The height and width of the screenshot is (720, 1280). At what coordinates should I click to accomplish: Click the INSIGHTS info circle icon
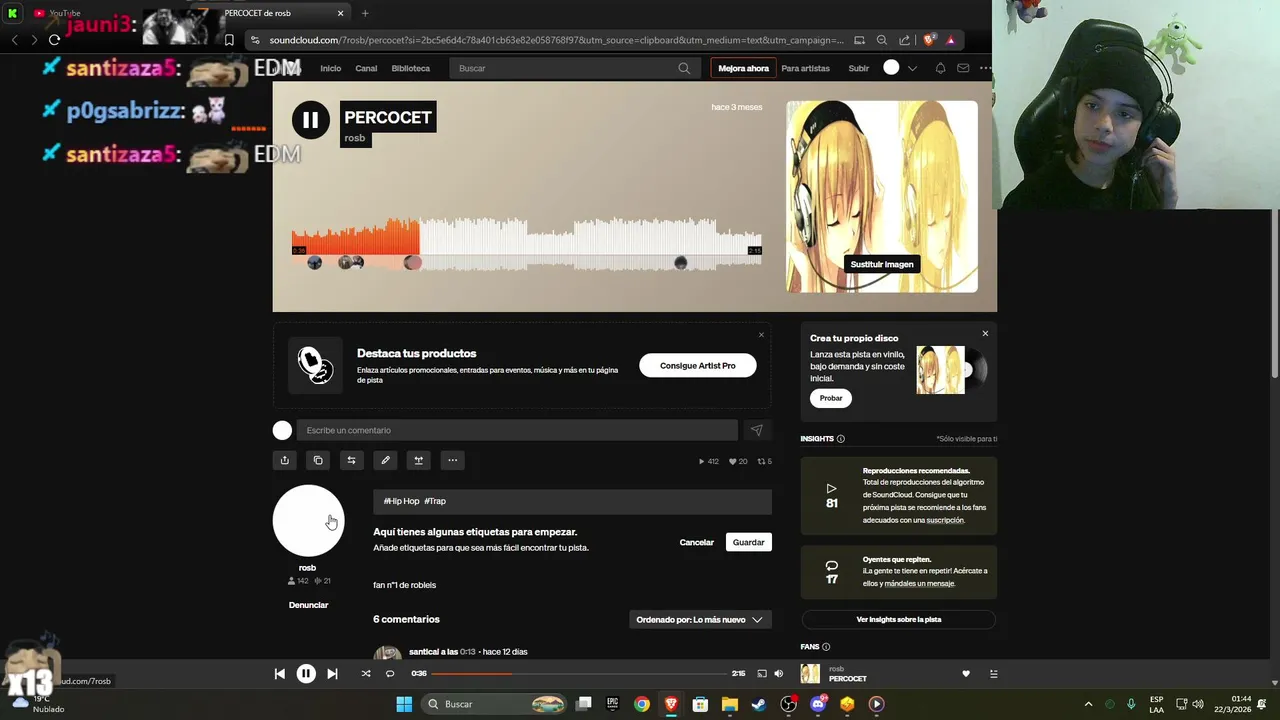(x=840, y=439)
